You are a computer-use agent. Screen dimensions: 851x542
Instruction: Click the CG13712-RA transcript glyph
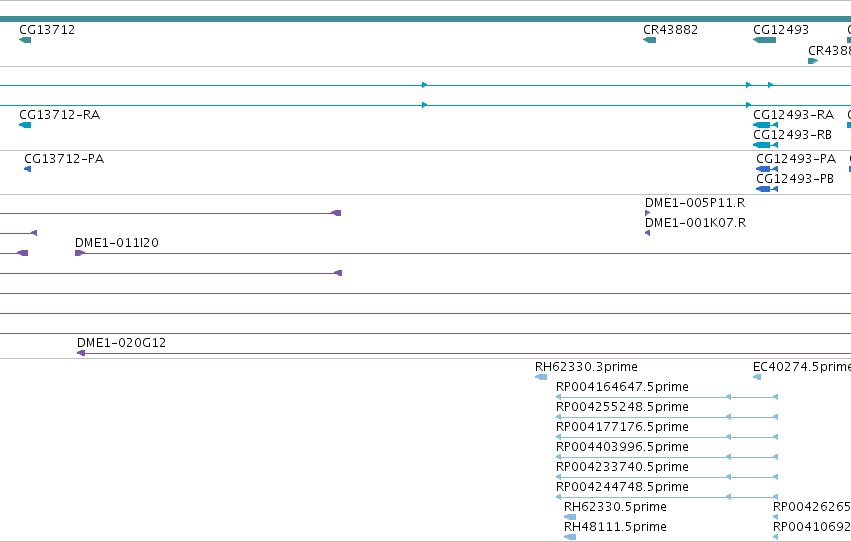(25, 125)
